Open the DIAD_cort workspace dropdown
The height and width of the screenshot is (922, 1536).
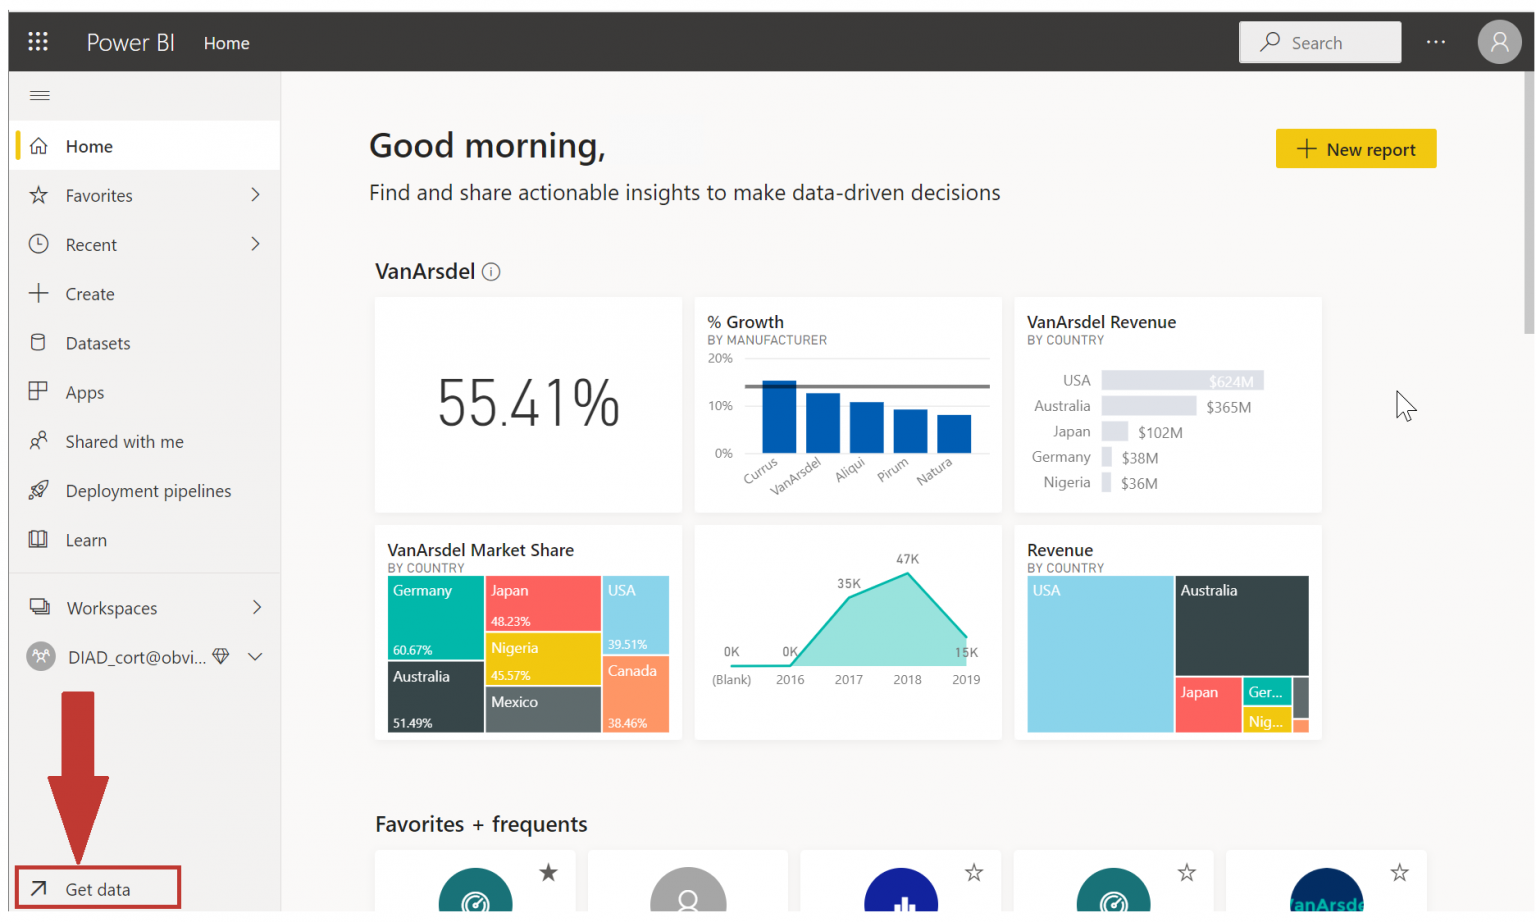pyautogui.click(x=255, y=656)
